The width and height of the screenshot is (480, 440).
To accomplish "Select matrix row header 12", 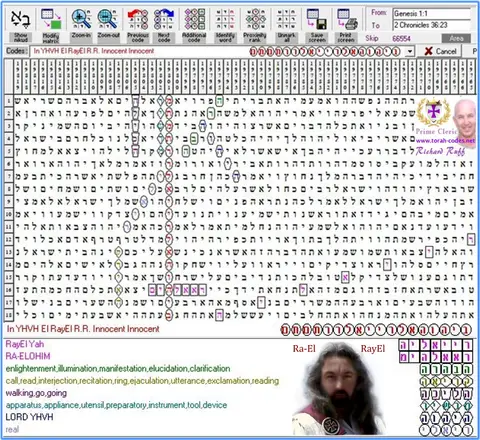I will tap(9, 239).
